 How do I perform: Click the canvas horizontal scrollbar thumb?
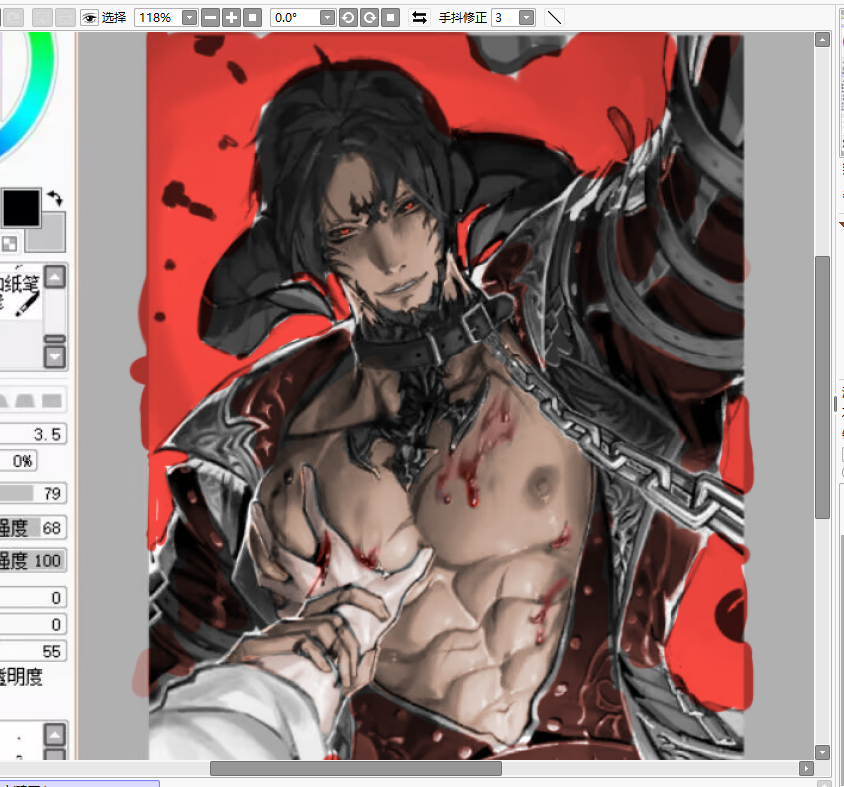click(356, 768)
